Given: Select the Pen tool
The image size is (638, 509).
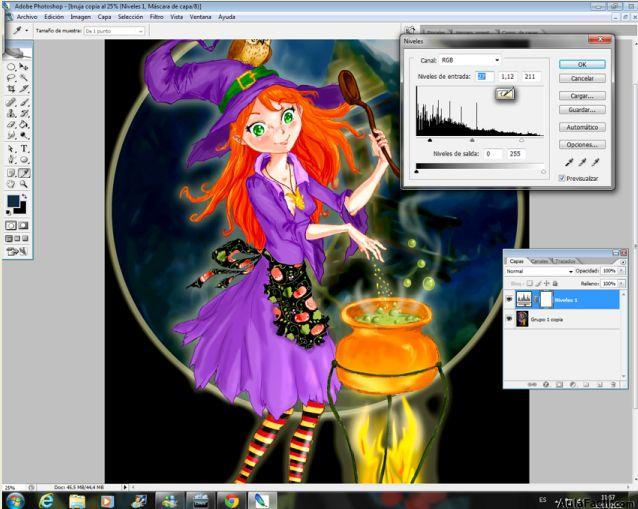Looking at the screenshot, I should click(x=11, y=160).
